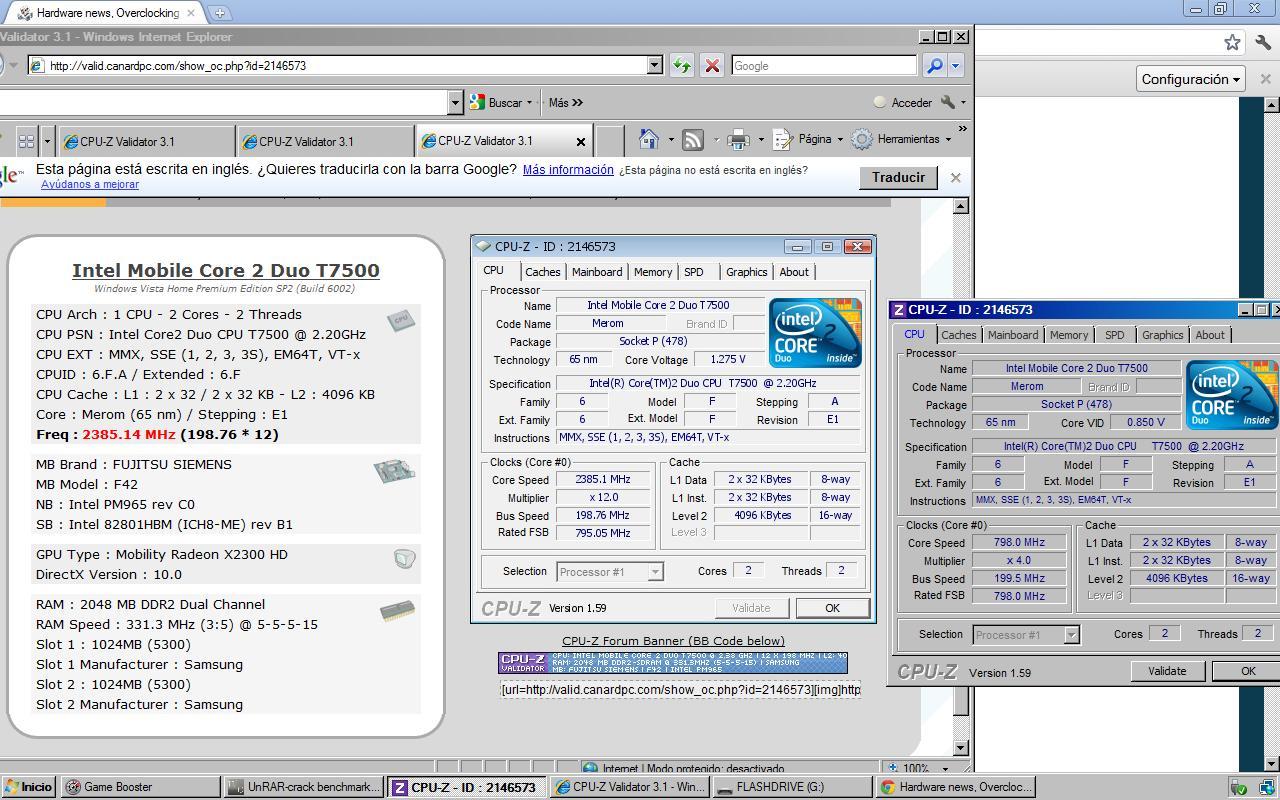
Task: Open the Inicio start button
Action: [x=28, y=787]
